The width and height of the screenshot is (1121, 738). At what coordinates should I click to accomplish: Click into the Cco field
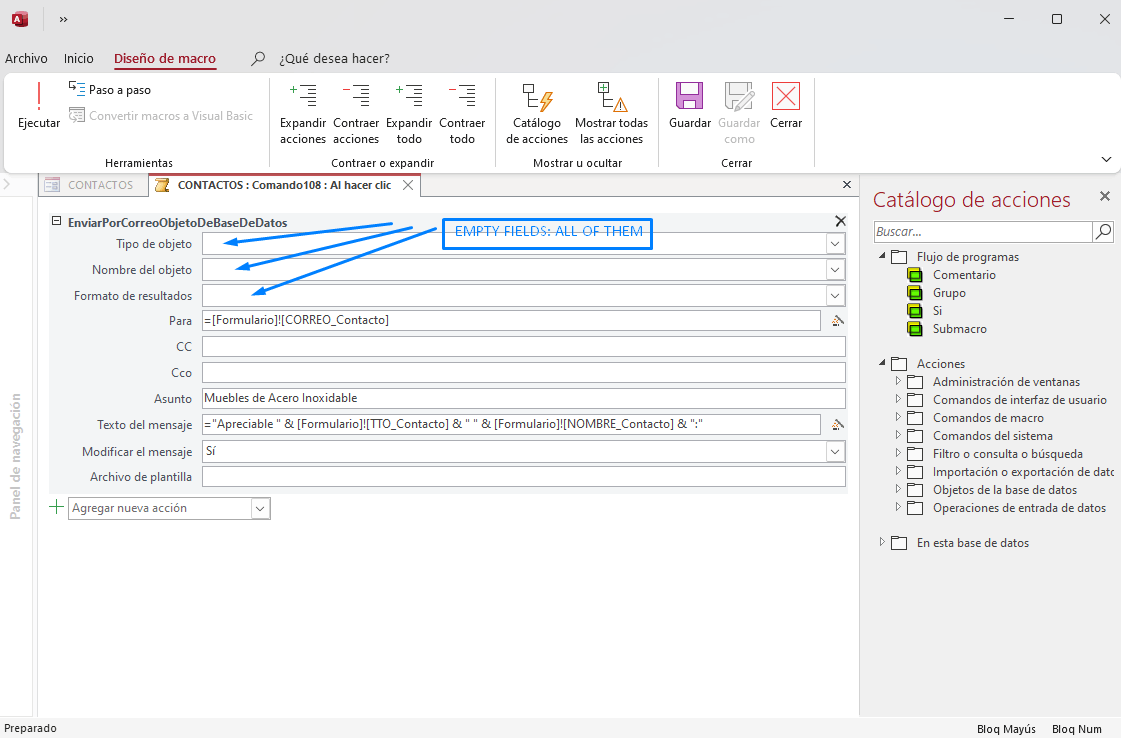[x=523, y=373]
